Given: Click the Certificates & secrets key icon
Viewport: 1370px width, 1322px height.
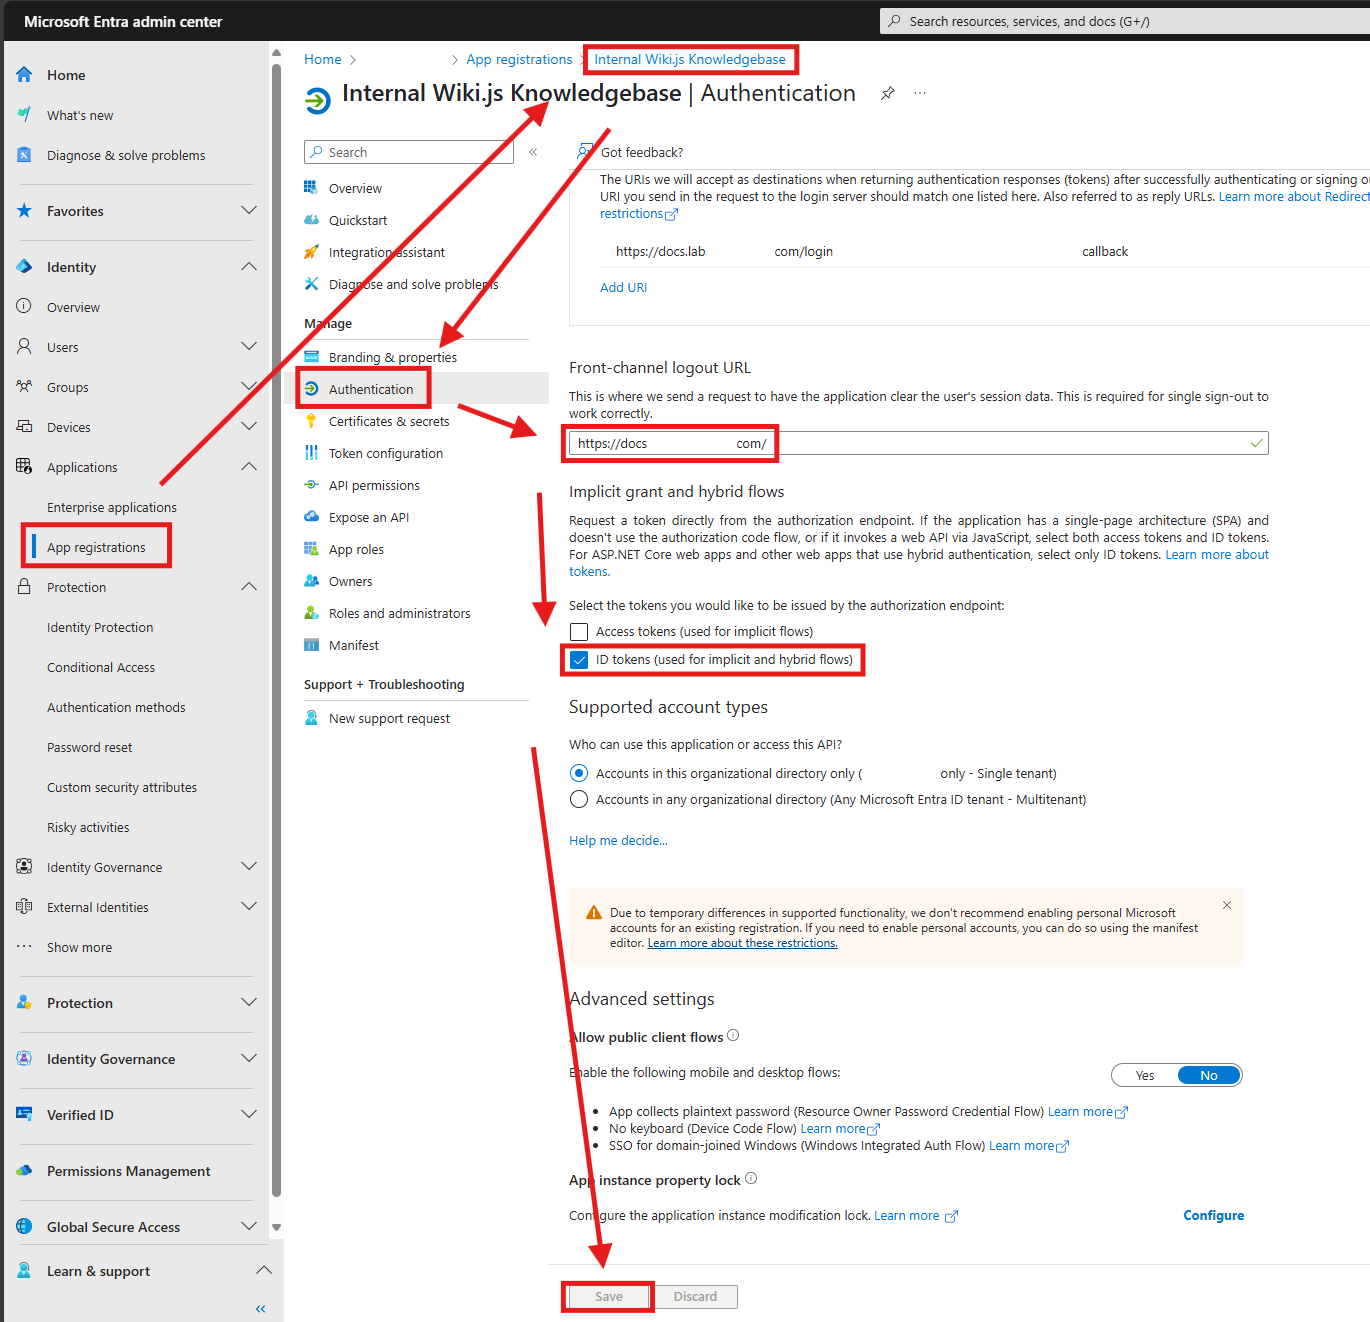Looking at the screenshot, I should (311, 421).
